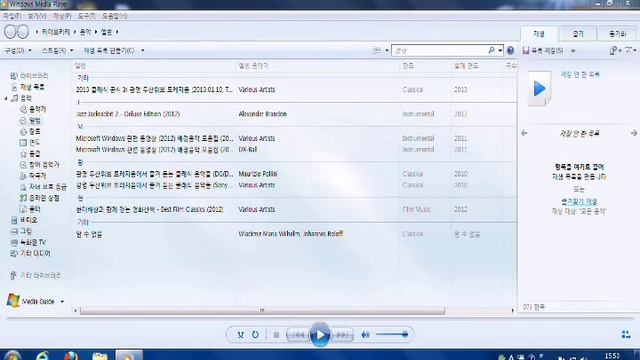
Task: Switch to the 굽기 (burn) tab
Action: (578, 33)
